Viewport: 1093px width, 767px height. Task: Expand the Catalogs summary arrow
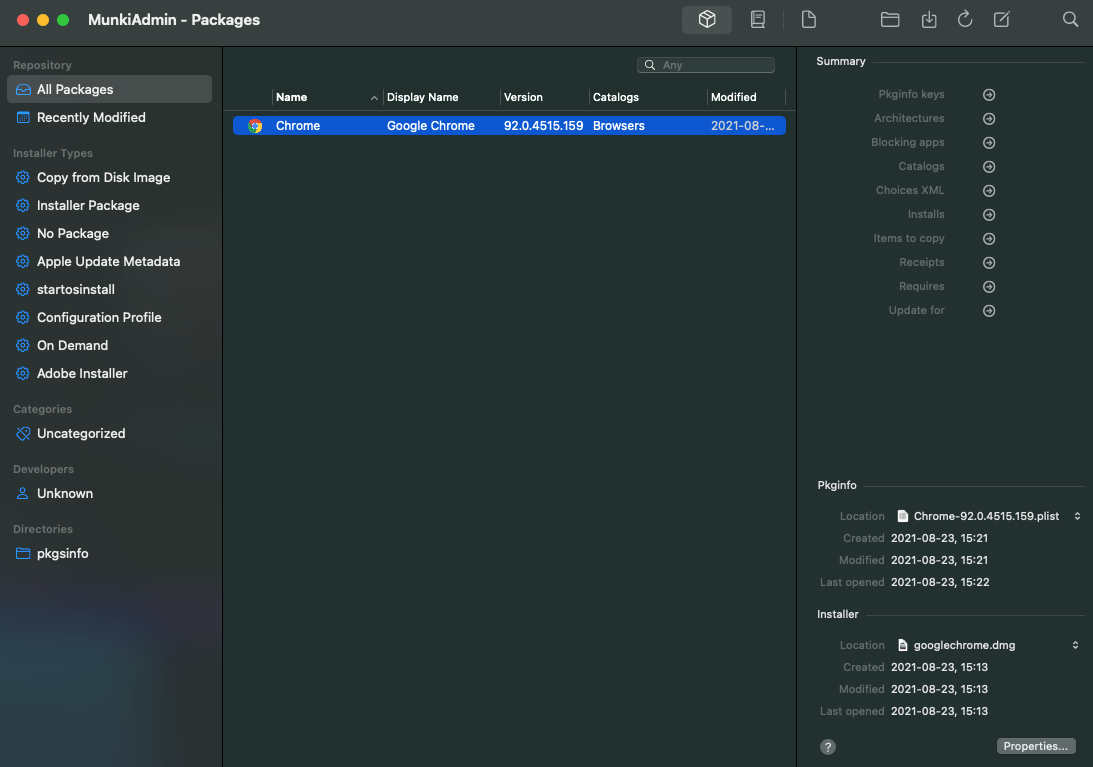point(989,167)
